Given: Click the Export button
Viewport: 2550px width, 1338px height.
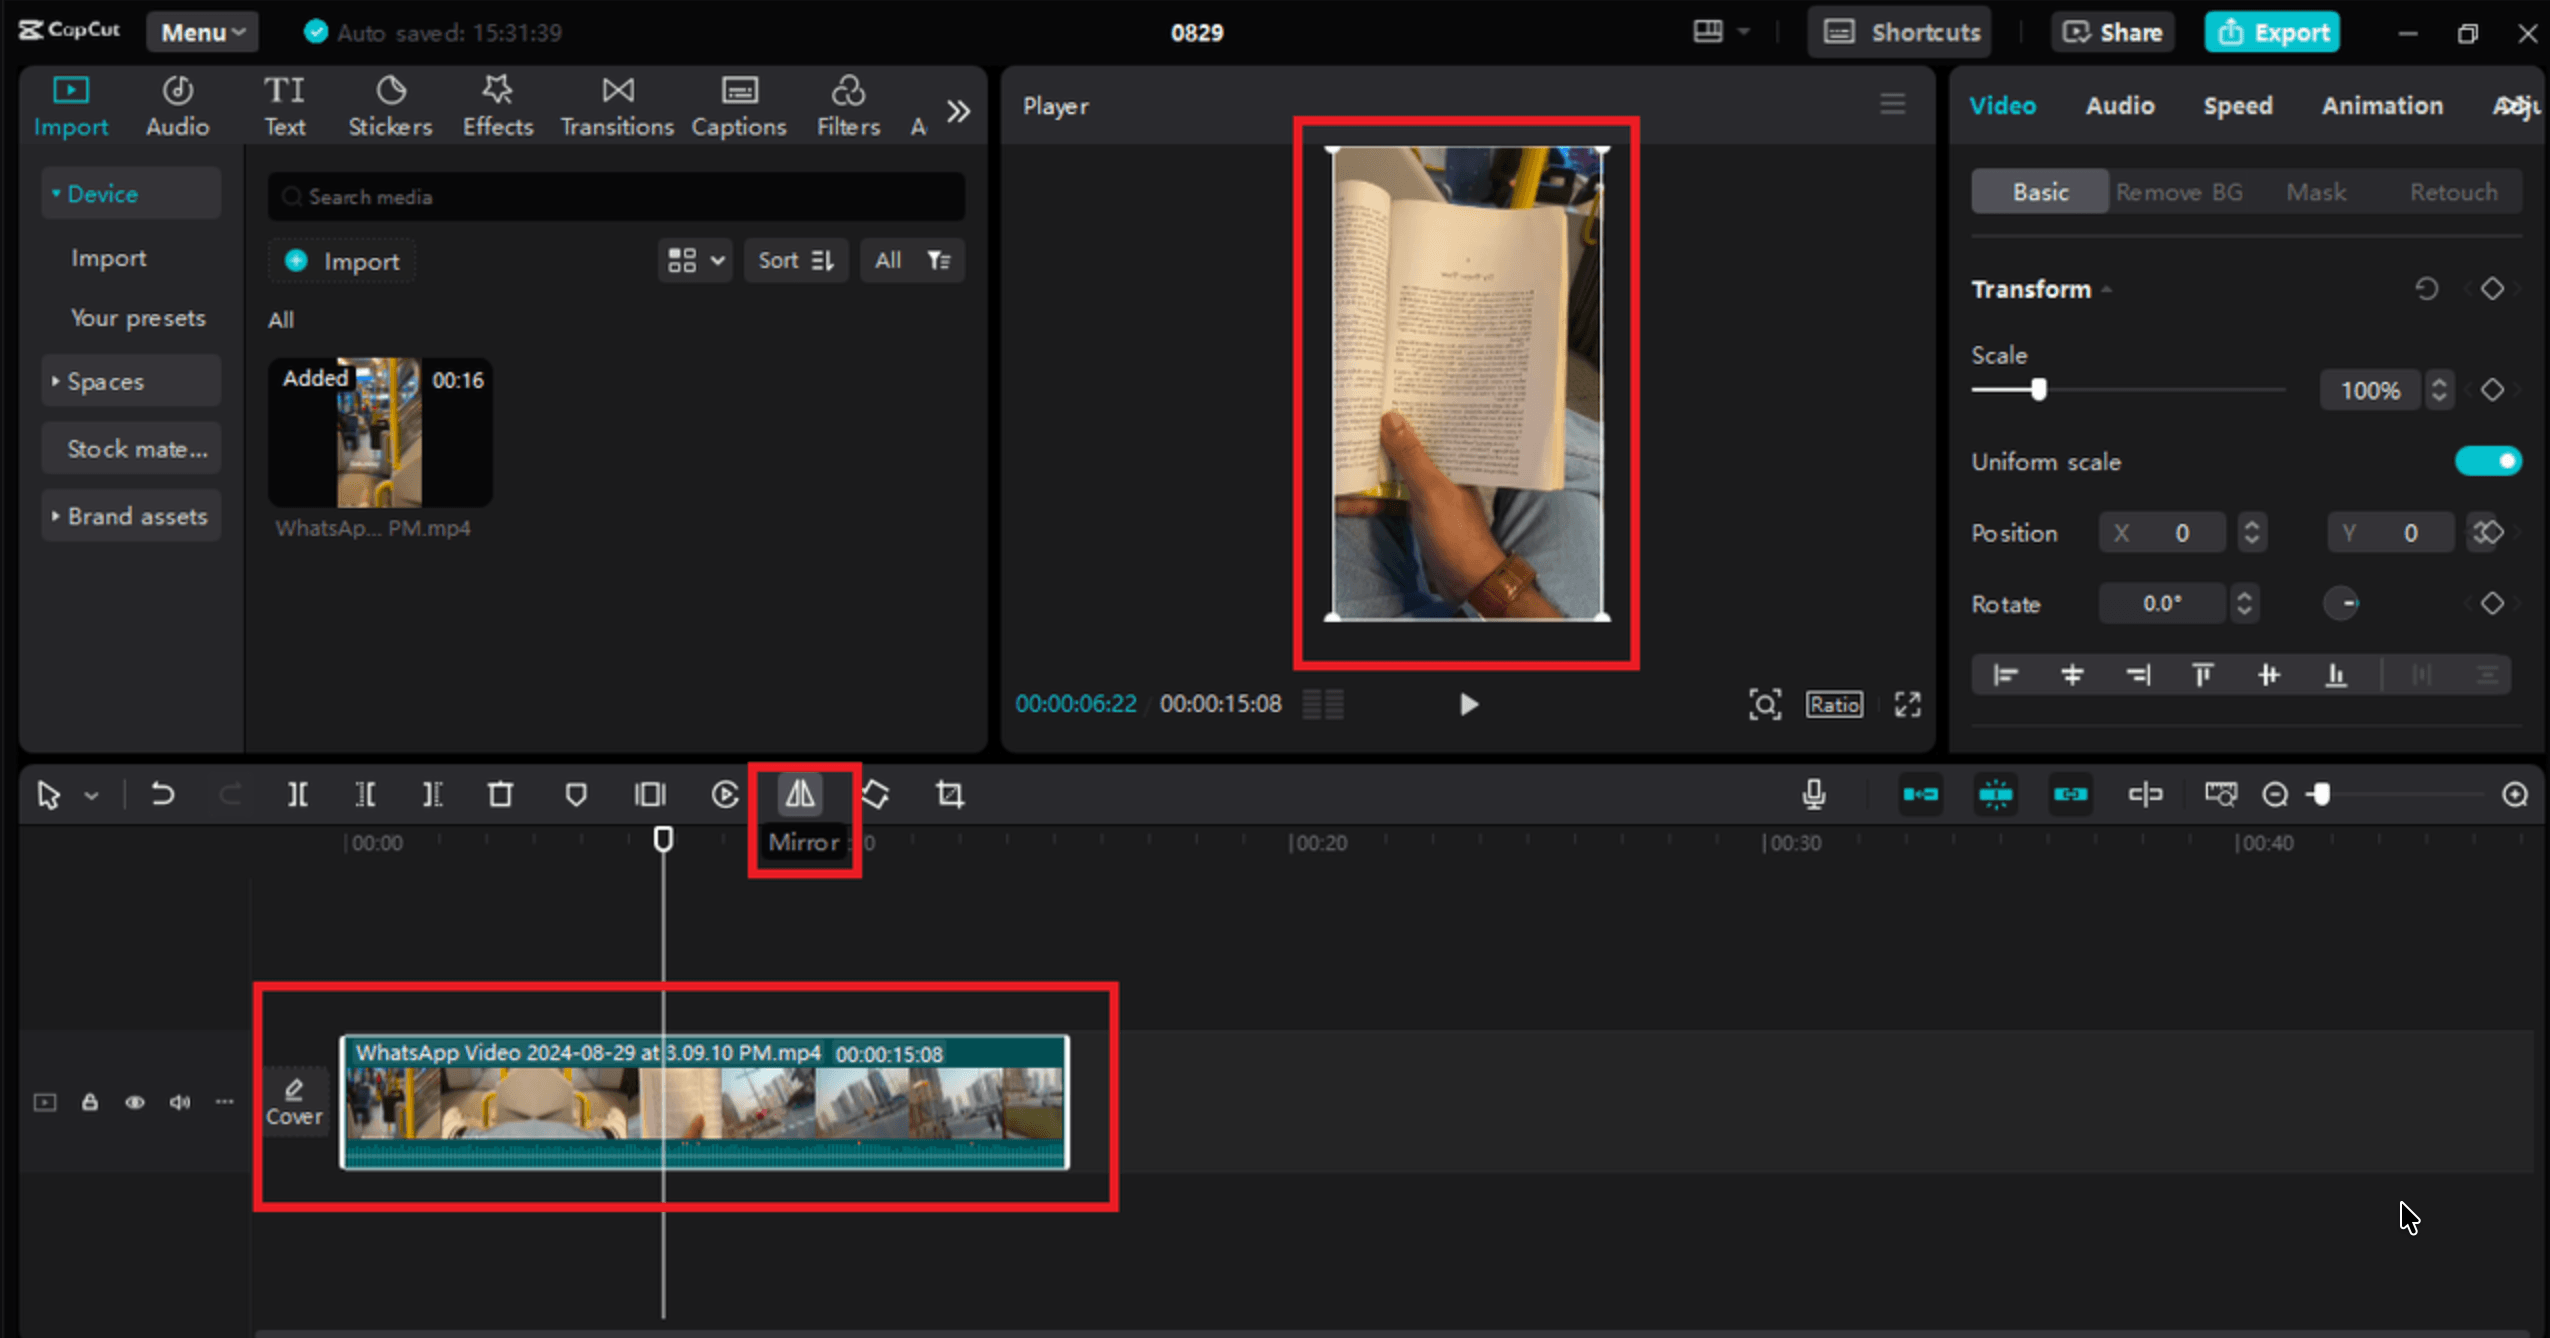Looking at the screenshot, I should point(2272,32).
